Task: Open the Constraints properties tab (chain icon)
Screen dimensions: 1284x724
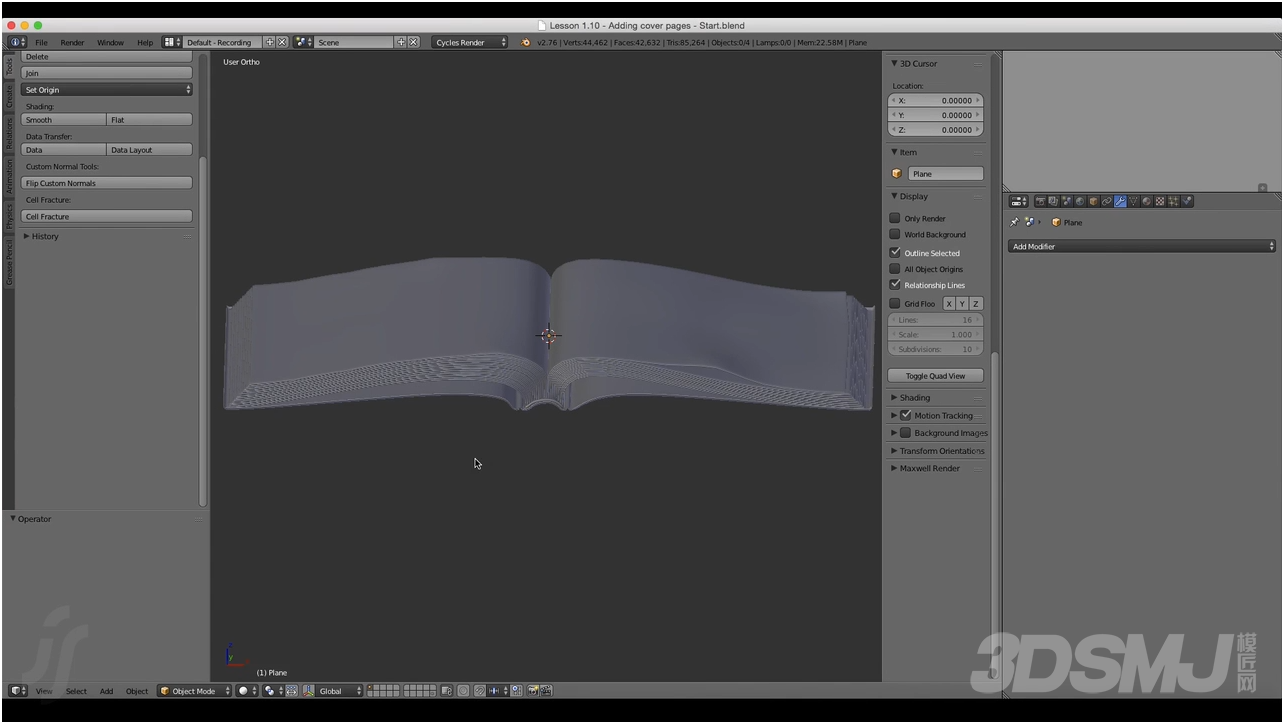Action: tap(1107, 201)
